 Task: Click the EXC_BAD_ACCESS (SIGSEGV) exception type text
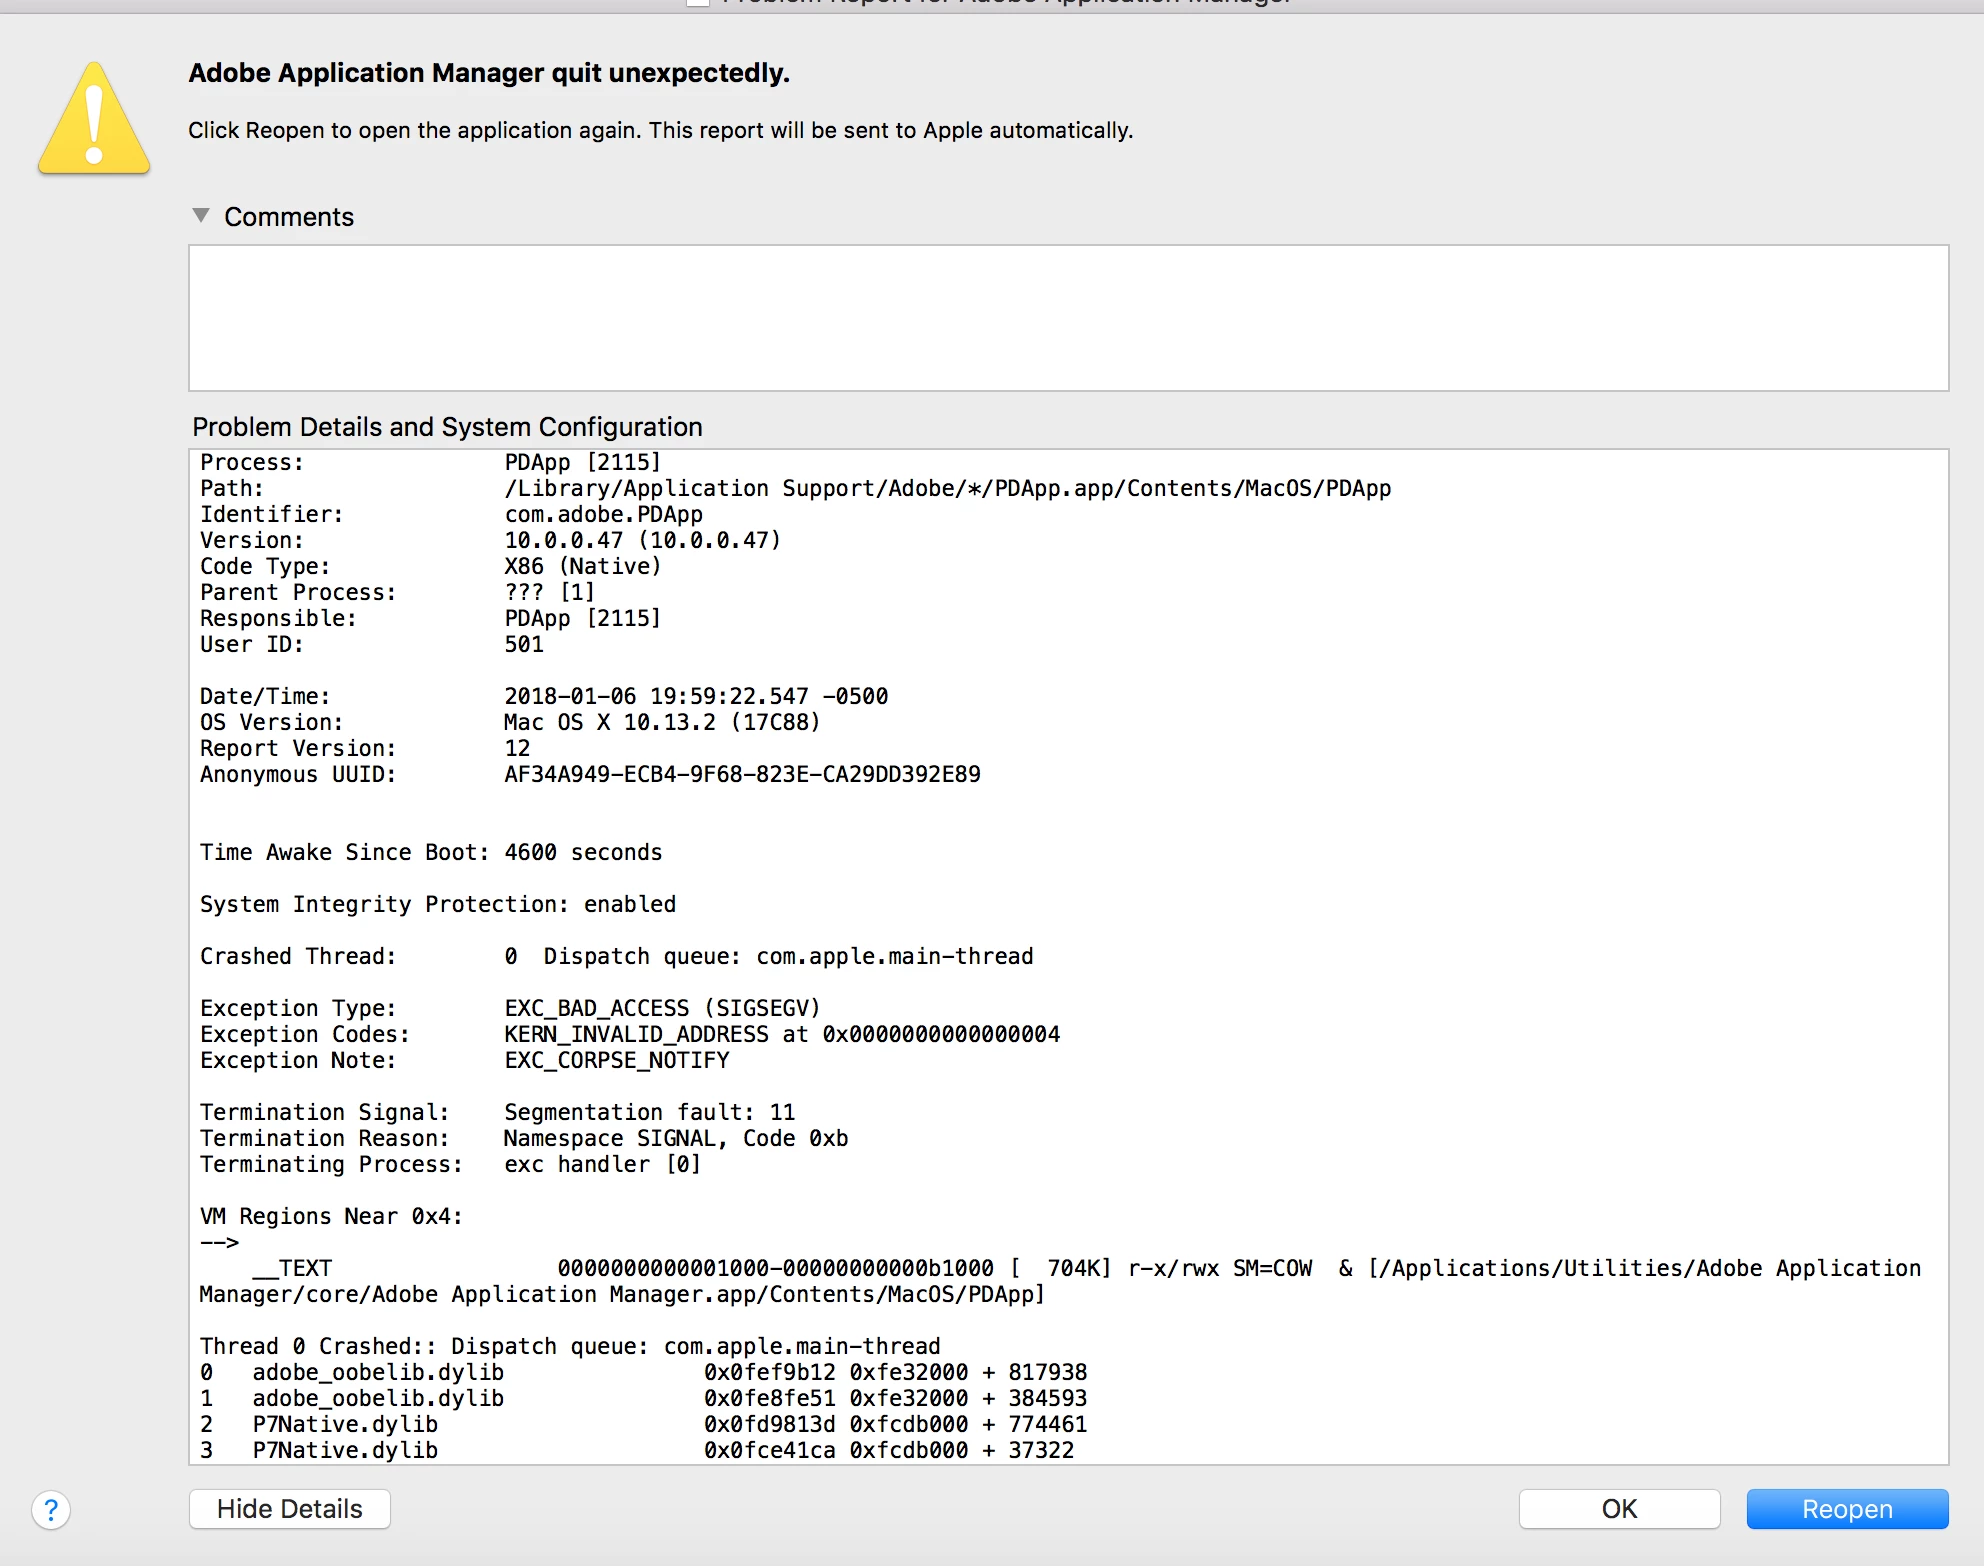(661, 1008)
